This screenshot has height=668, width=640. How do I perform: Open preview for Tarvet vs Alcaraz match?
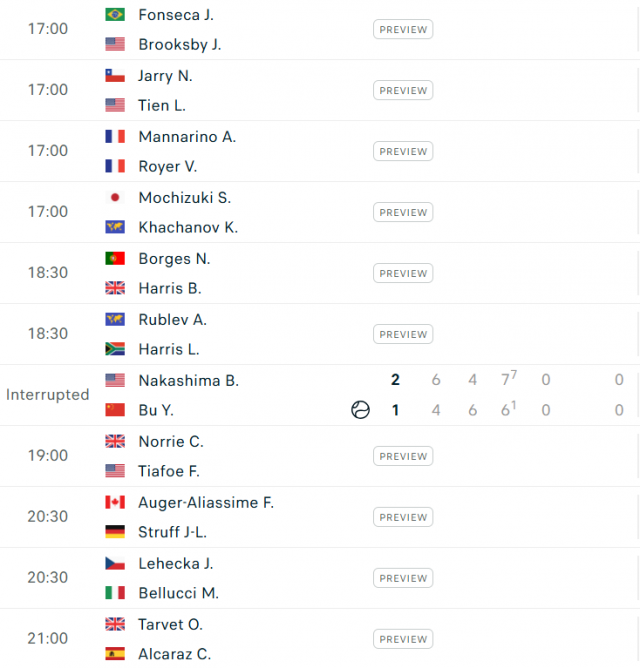coord(403,639)
